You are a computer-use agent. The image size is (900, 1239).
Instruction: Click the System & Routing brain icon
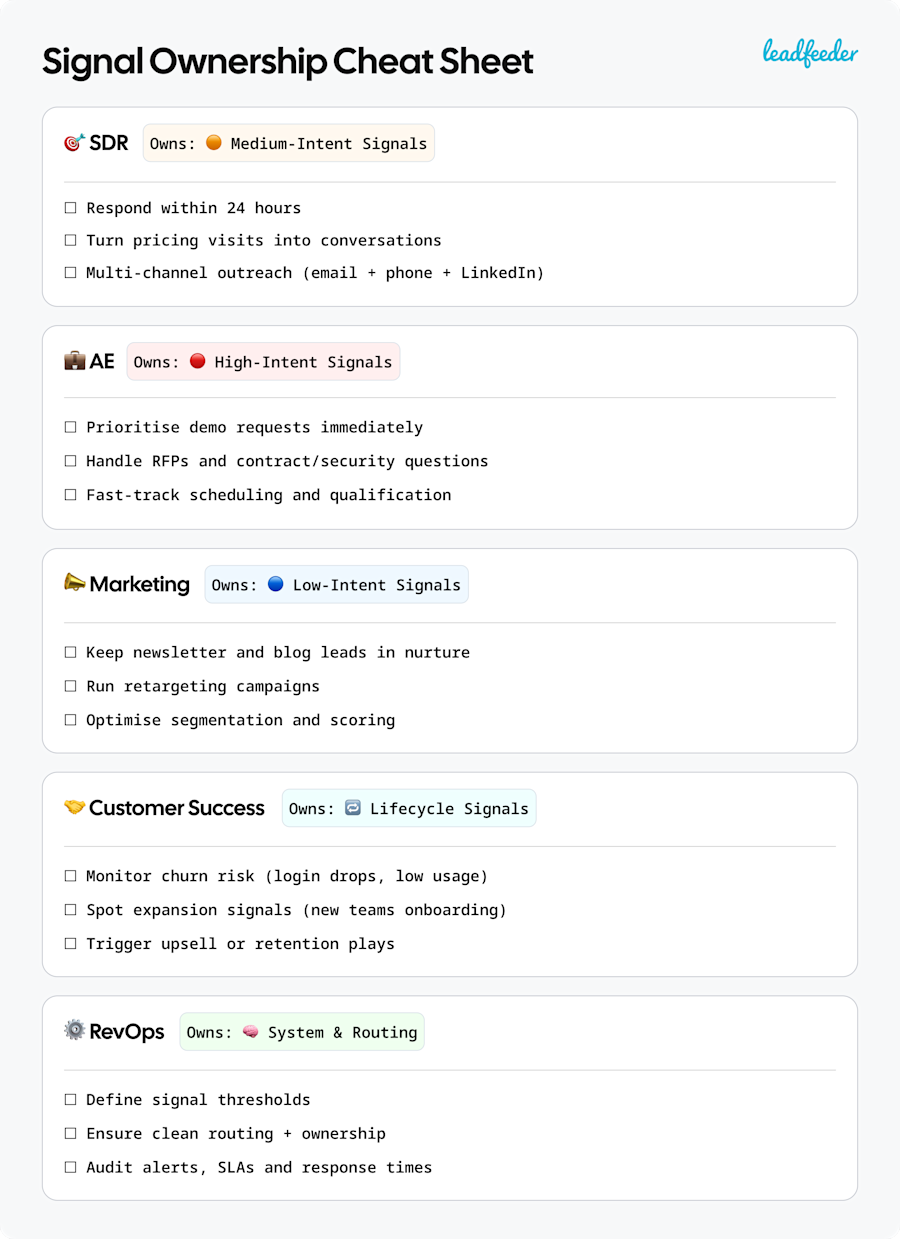tap(250, 1032)
